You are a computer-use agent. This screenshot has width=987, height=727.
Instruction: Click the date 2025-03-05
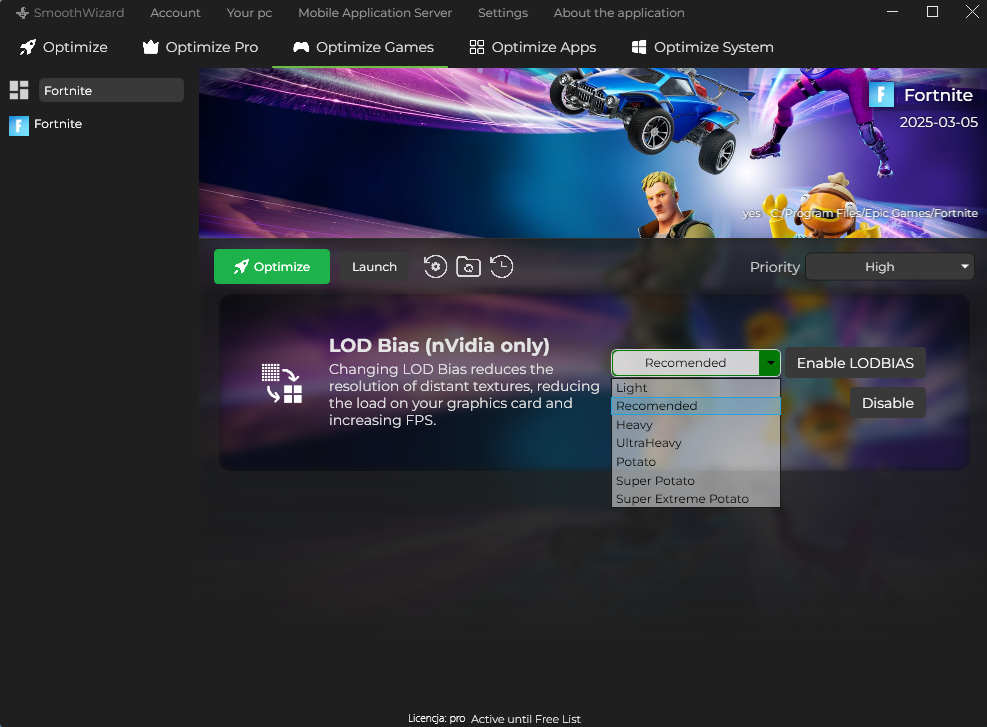click(939, 122)
